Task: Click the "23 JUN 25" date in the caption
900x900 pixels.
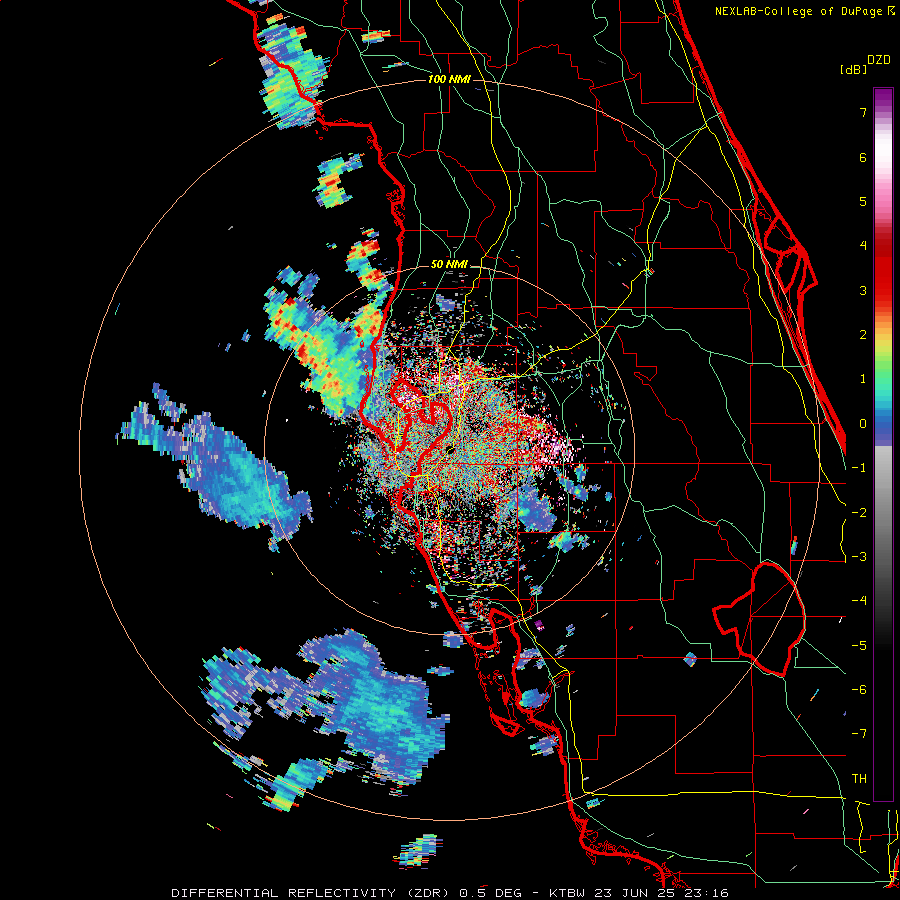Action: coord(636,893)
